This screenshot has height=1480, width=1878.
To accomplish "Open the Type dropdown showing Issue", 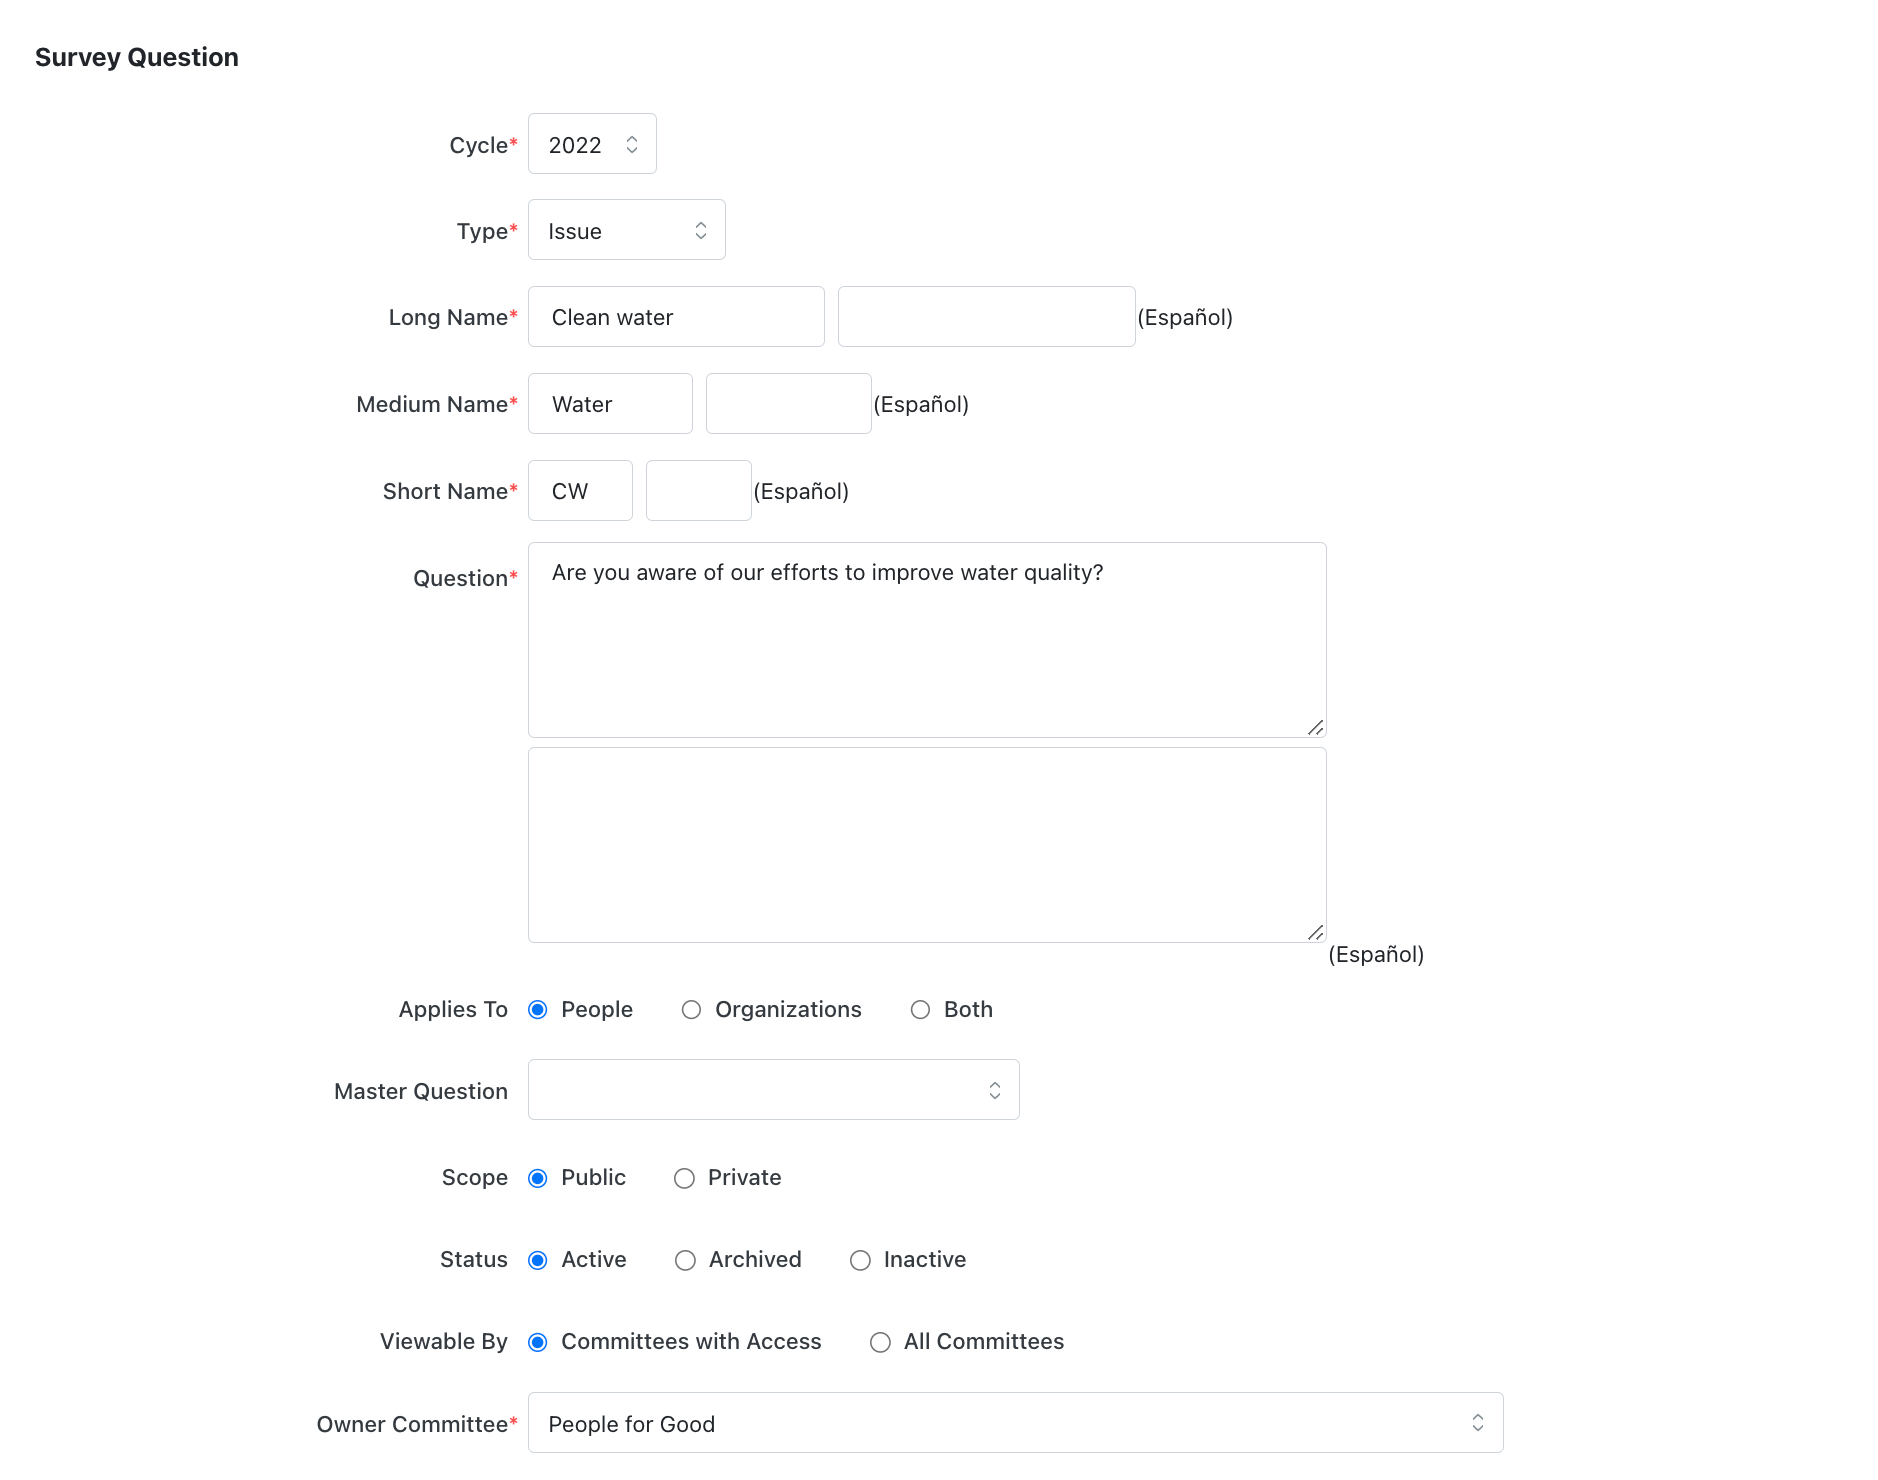I will pyautogui.click(x=626, y=230).
